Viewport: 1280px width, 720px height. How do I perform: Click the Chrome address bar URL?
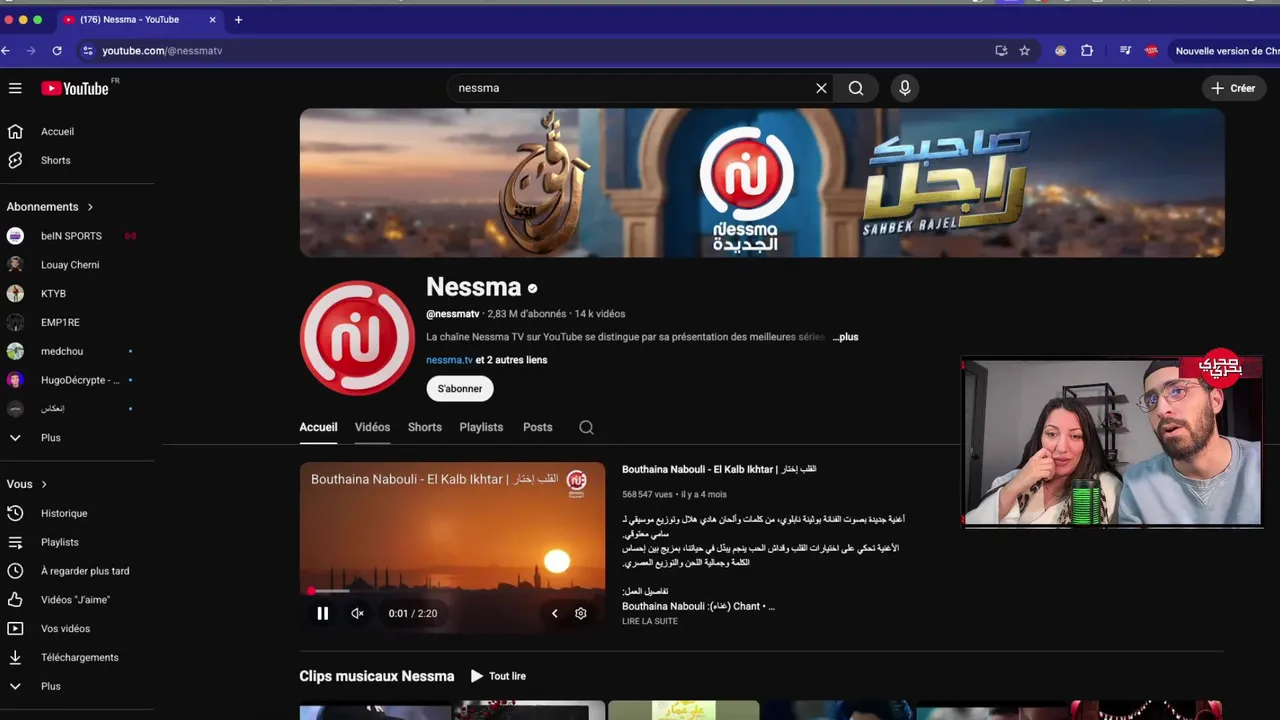(162, 51)
